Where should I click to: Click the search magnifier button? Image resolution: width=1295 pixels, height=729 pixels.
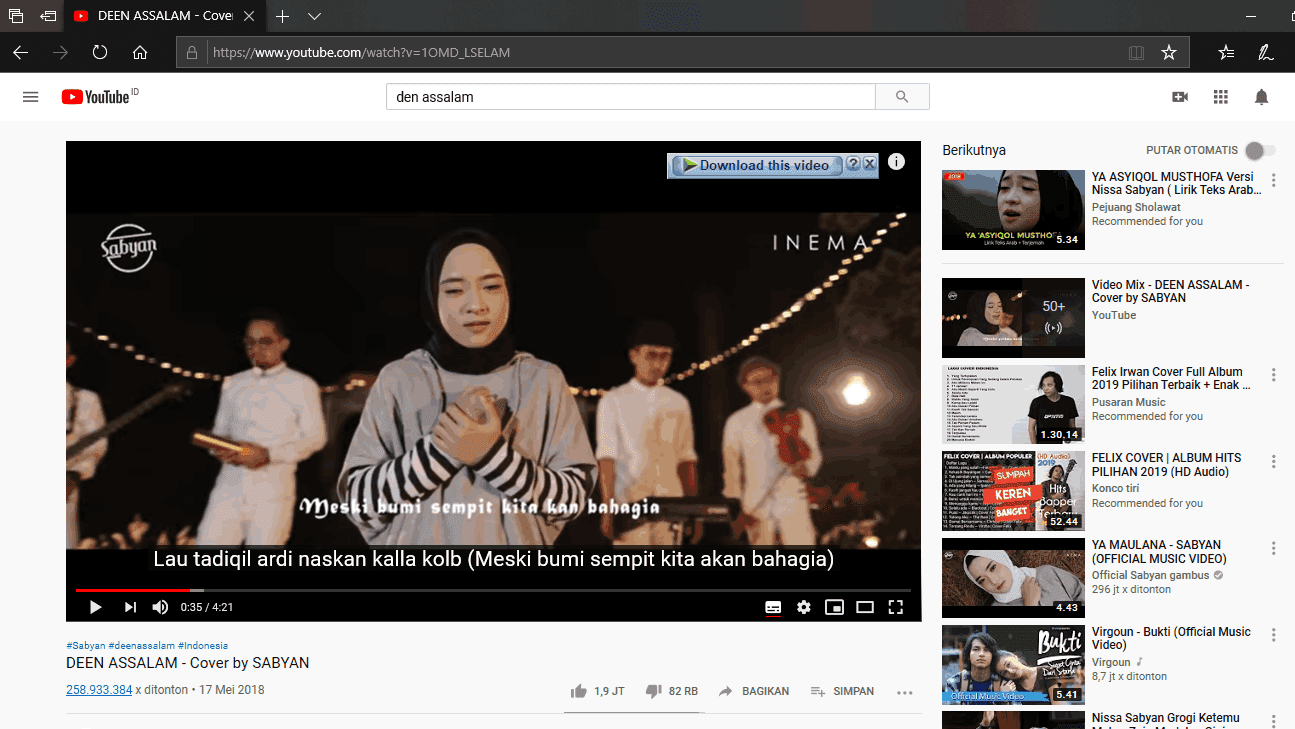tap(902, 97)
